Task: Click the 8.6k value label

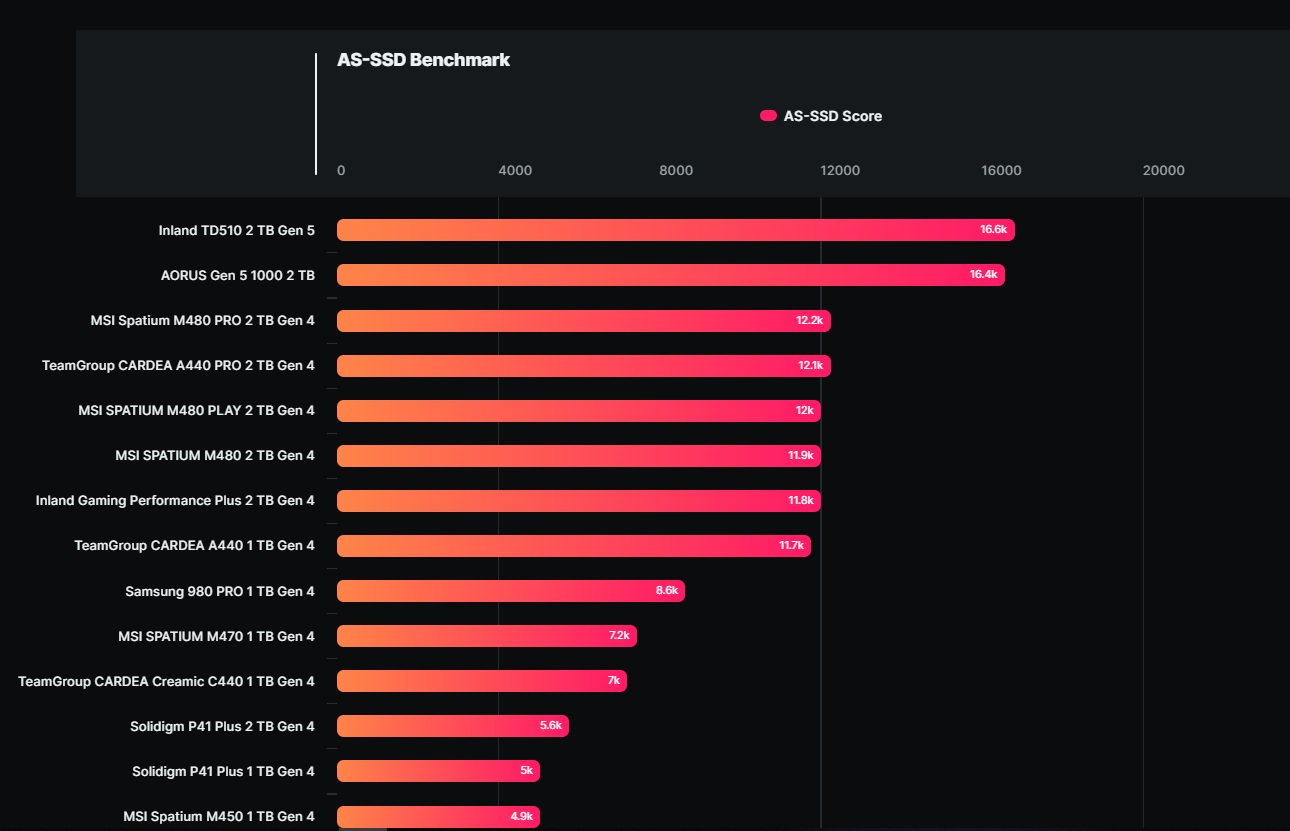Action: coord(667,591)
